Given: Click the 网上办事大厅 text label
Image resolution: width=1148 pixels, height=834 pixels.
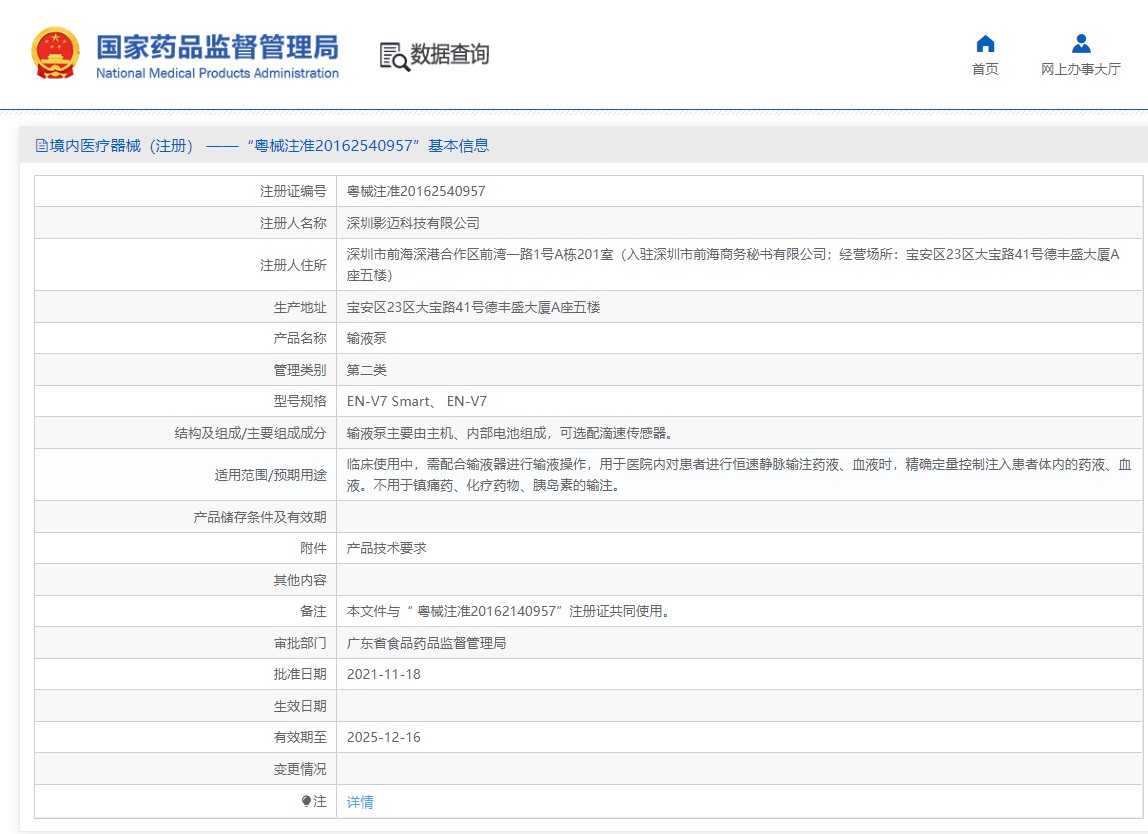Looking at the screenshot, I should click(x=1081, y=69).
